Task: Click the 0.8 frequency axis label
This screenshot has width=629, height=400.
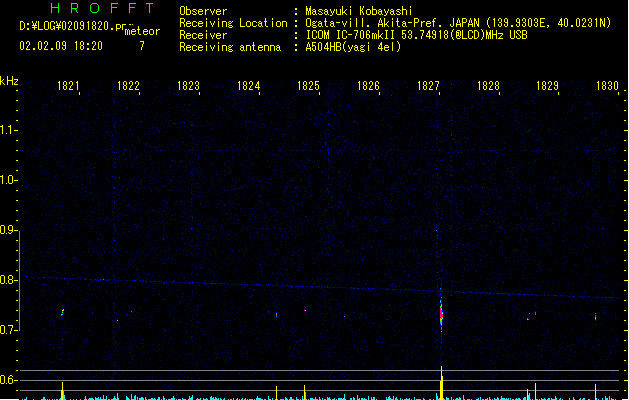Action: click(8, 280)
